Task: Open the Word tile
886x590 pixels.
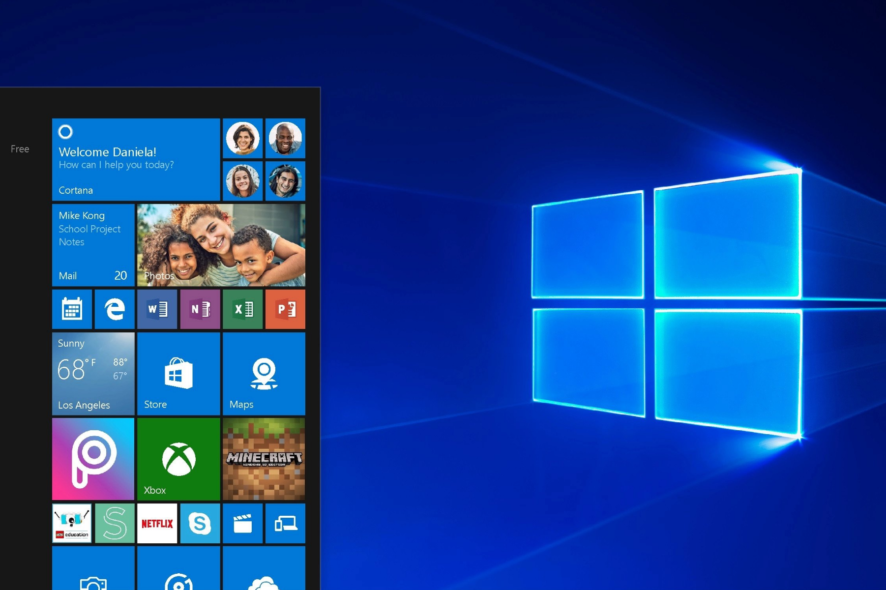Action: coord(157,309)
